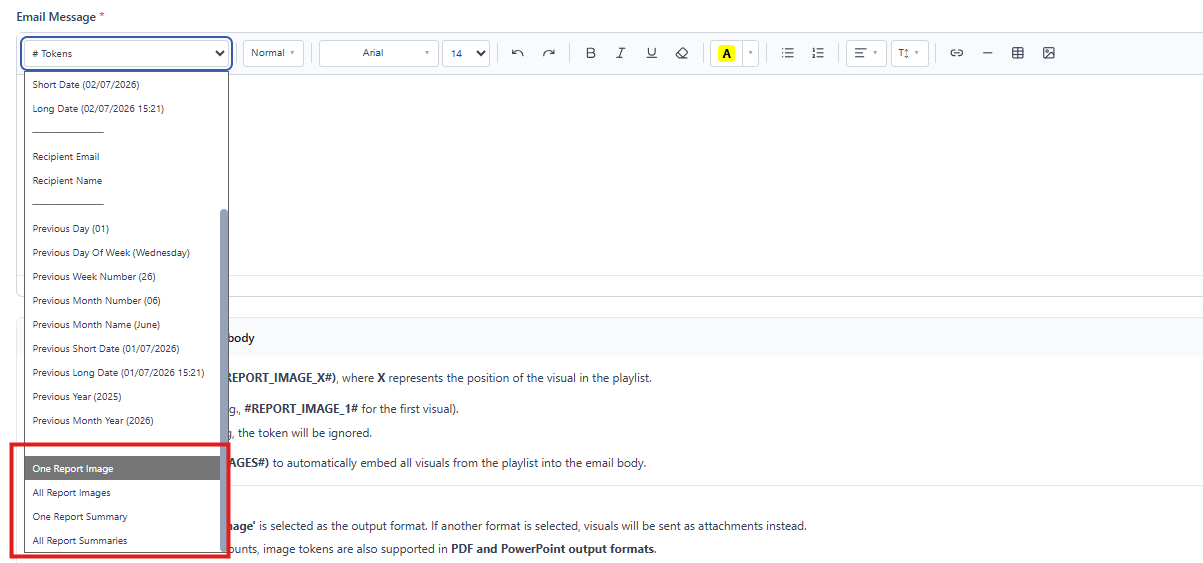The width and height of the screenshot is (1203, 563).
Task: Click the insert table icon
Action: point(1018,53)
